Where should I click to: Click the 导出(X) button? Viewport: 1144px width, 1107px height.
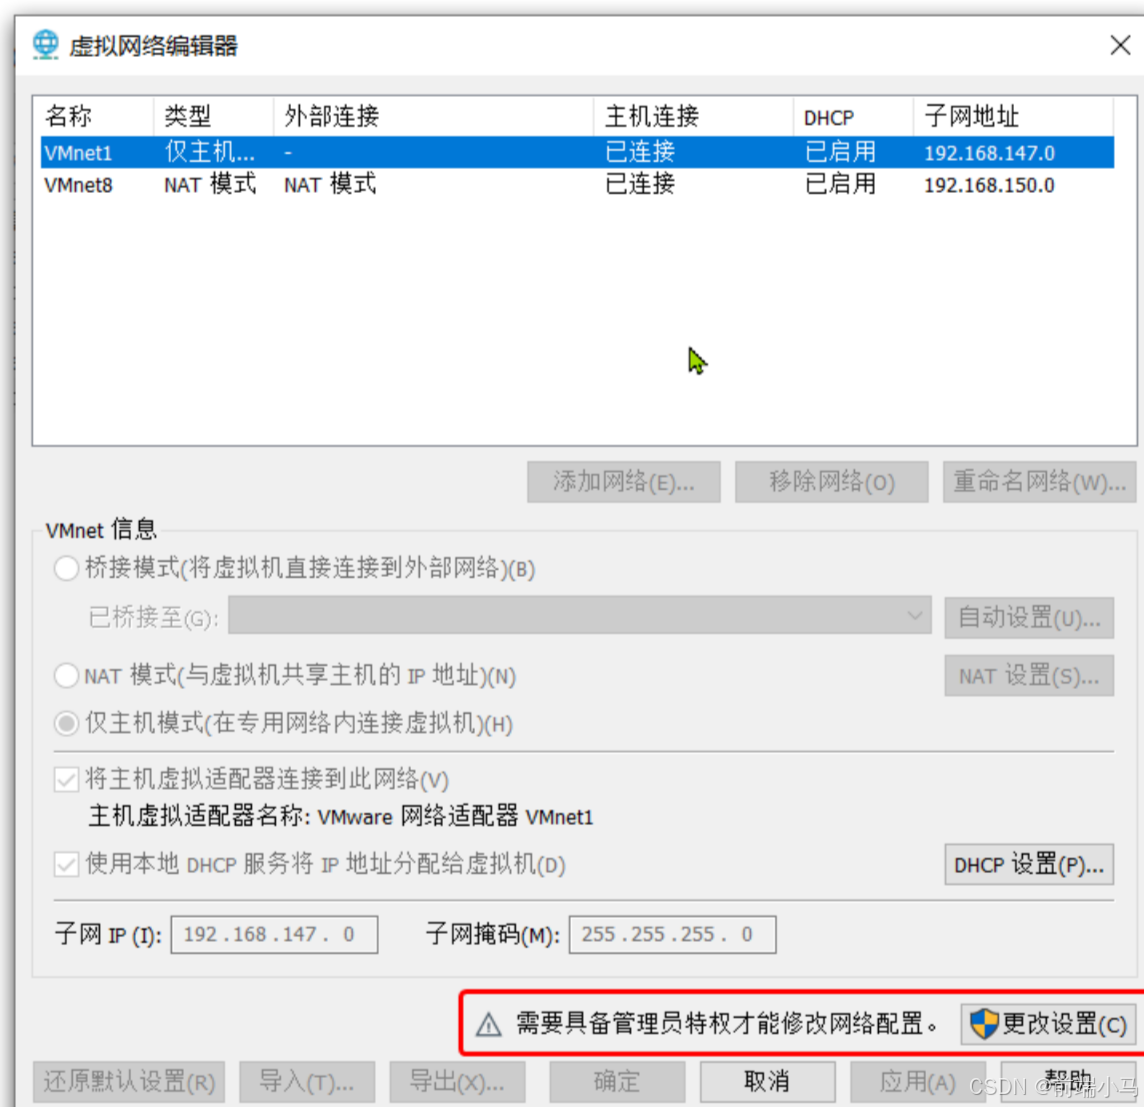[x=457, y=1081]
